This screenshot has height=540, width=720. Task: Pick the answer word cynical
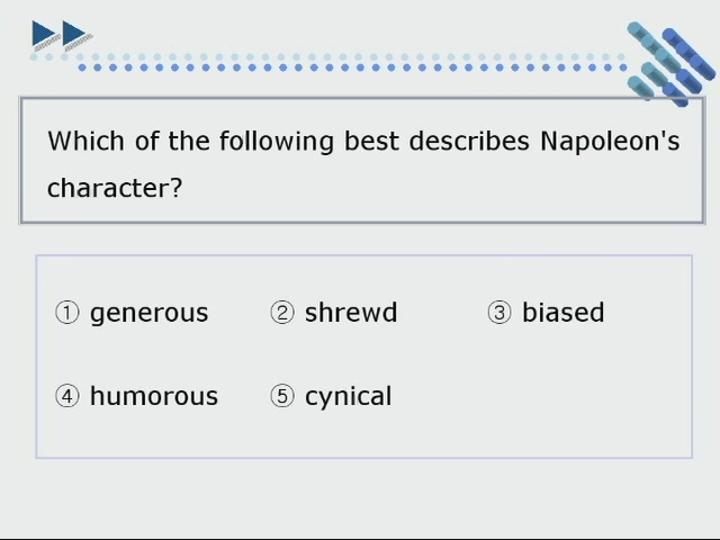pyautogui.click(x=348, y=398)
